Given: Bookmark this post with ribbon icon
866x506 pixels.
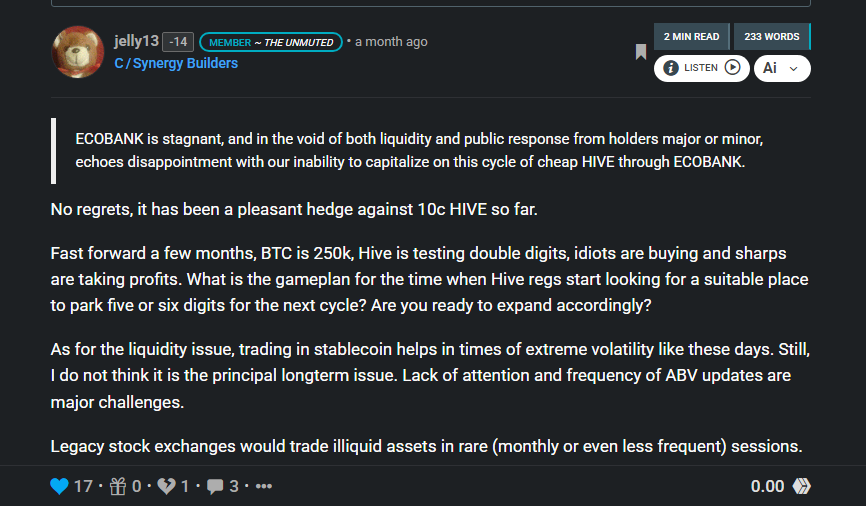Looking at the screenshot, I should tap(641, 52).
